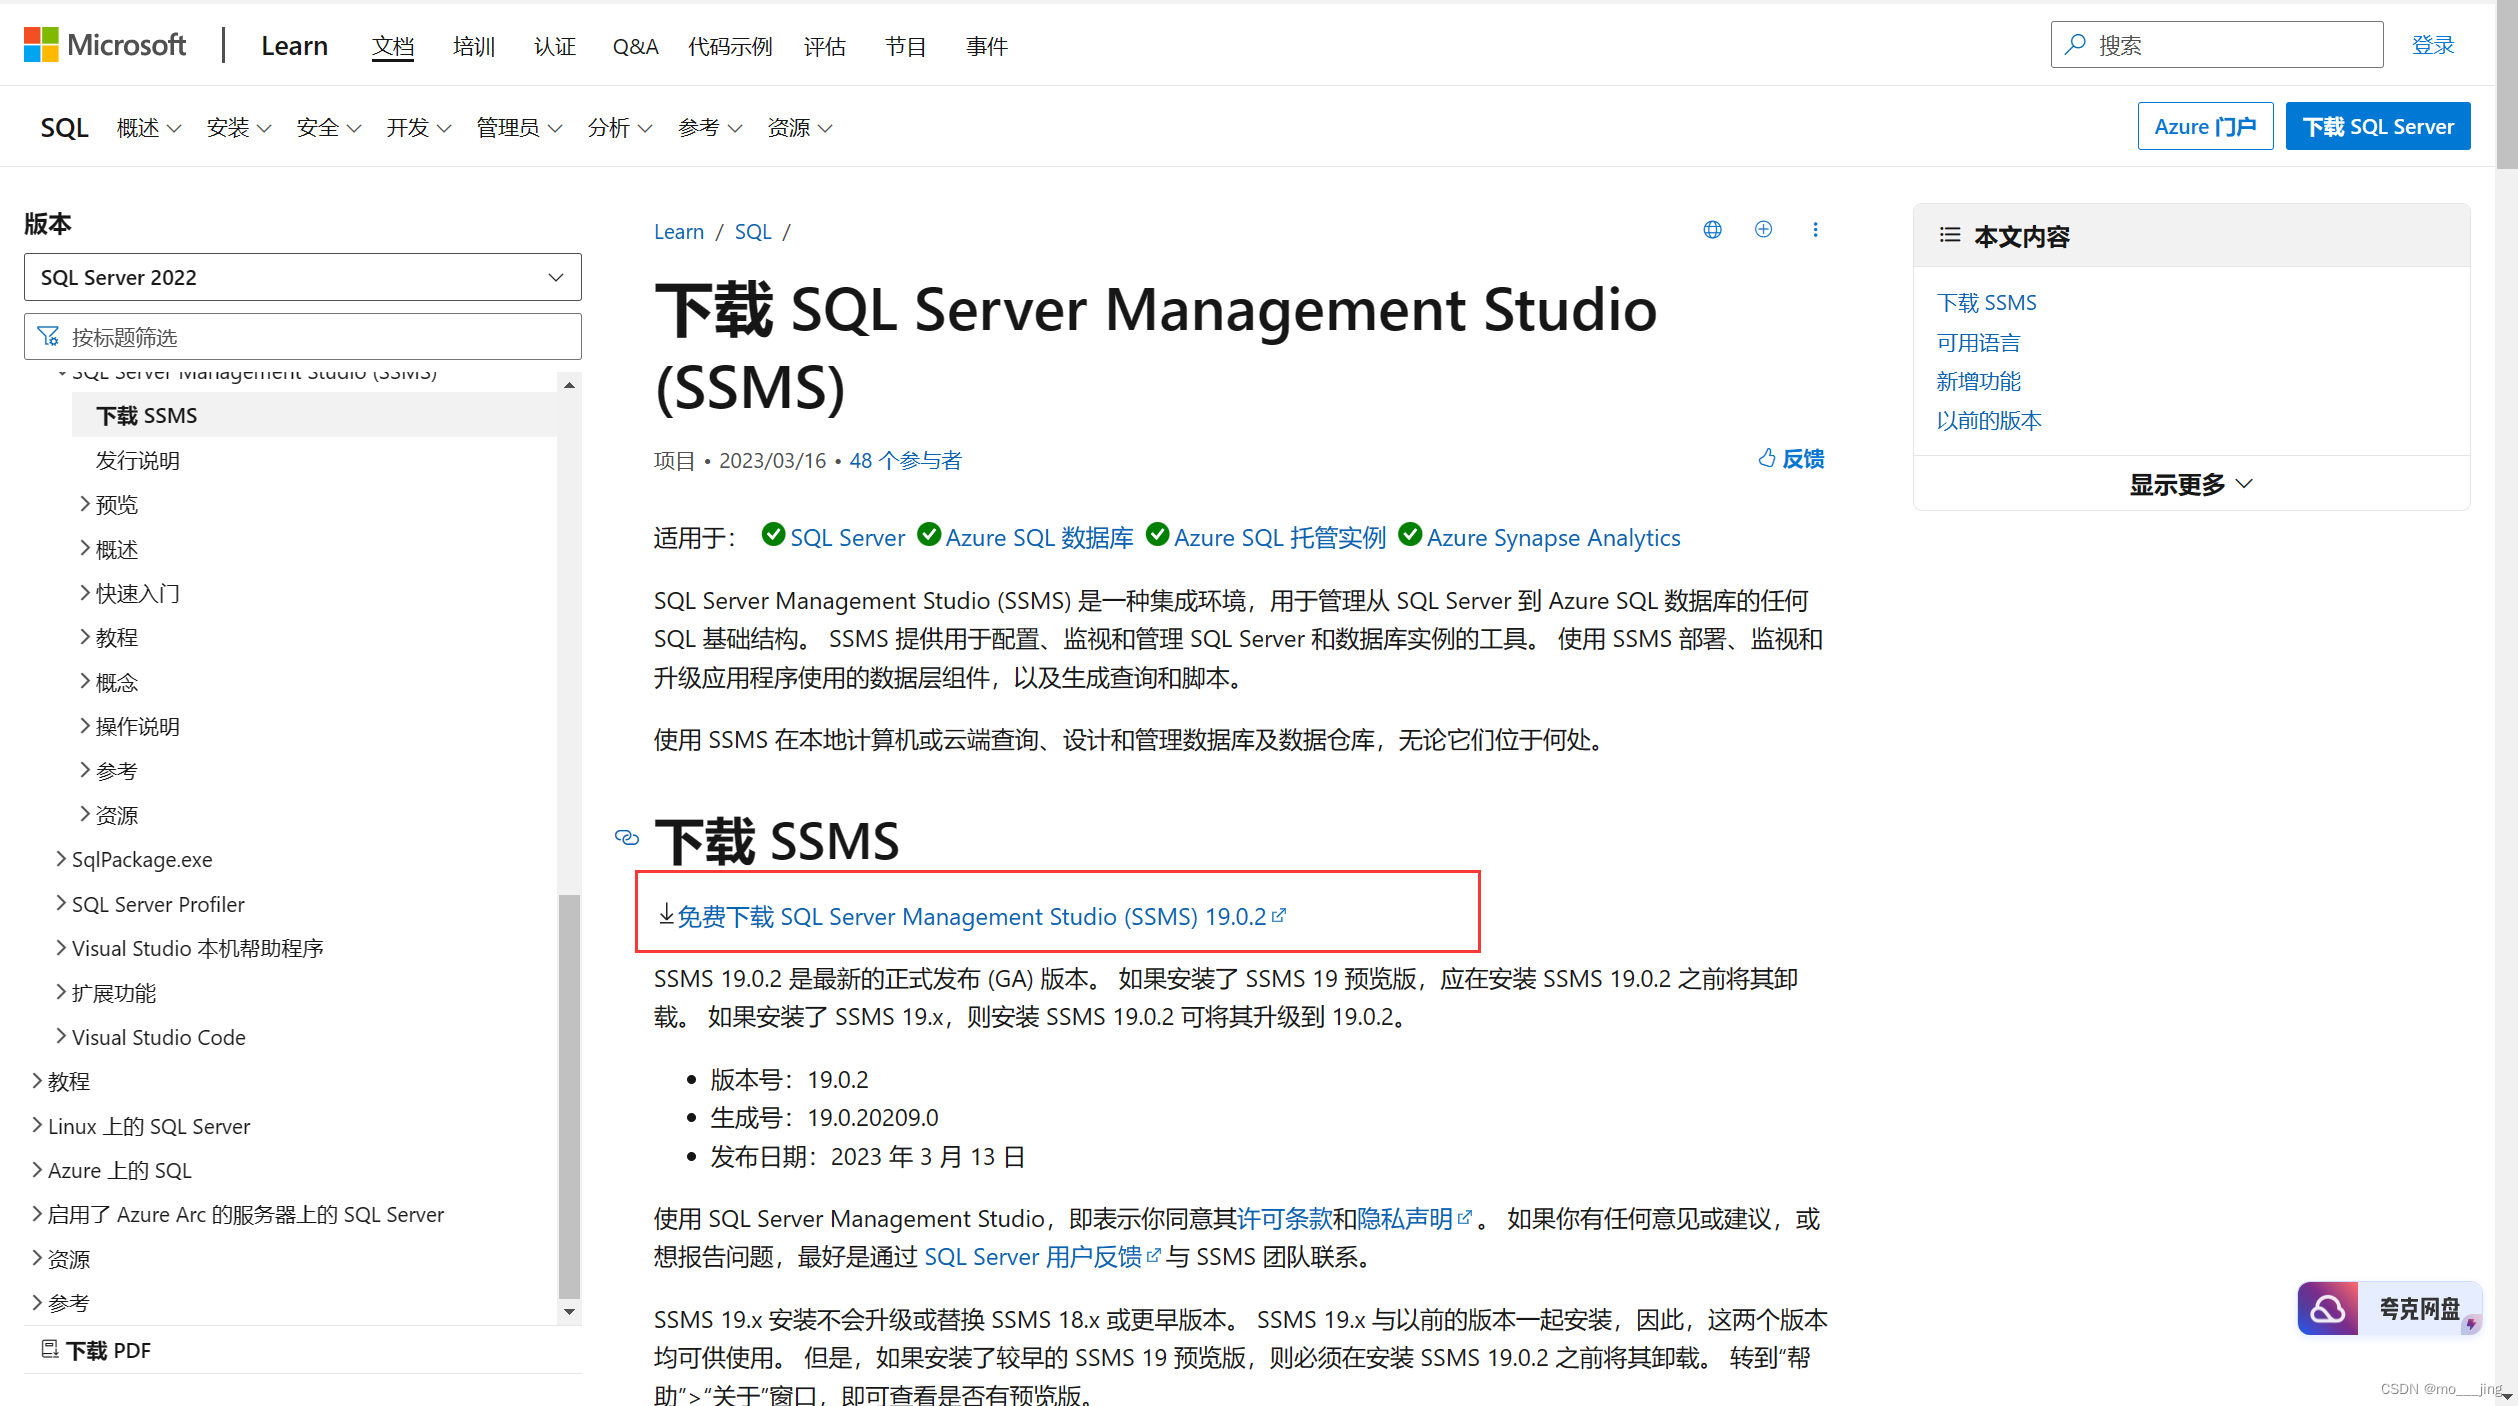The width and height of the screenshot is (2518, 1406).
Task: Click the SQL breadcrumb link
Action: coord(753,231)
